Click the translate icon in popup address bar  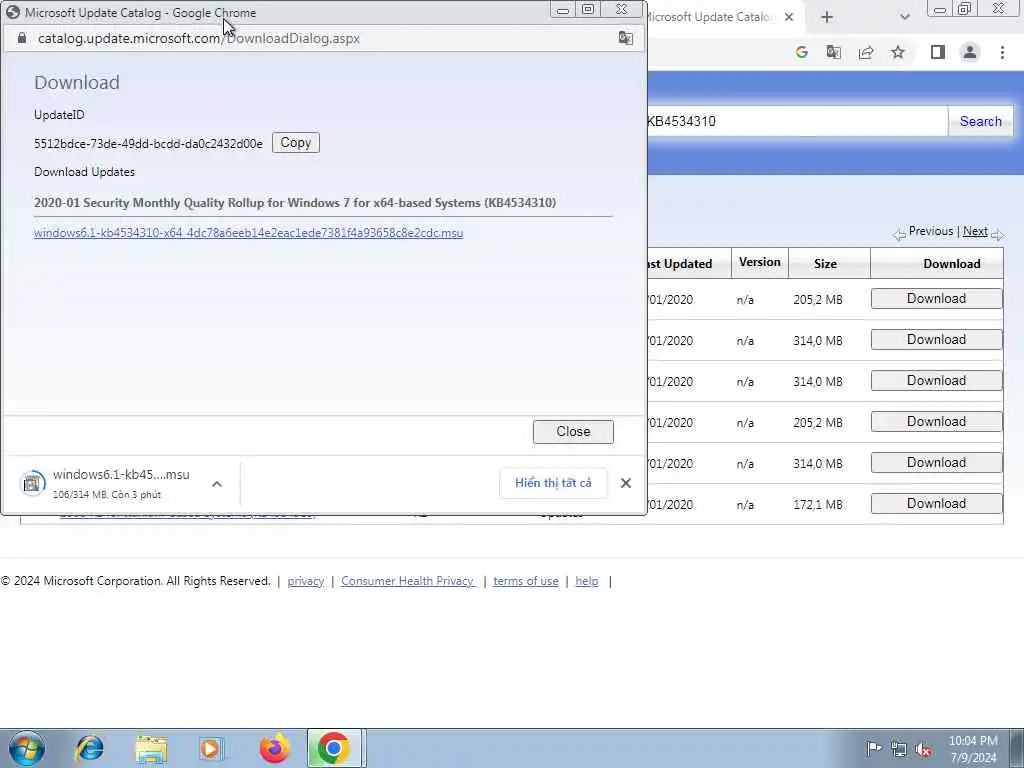click(626, 39)
